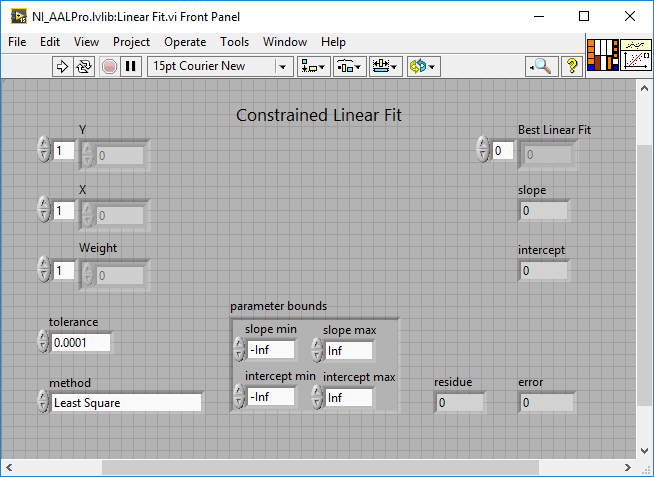Click the Y array index stepper
This screenshot has width=654, height=477.
pos(43,150)
